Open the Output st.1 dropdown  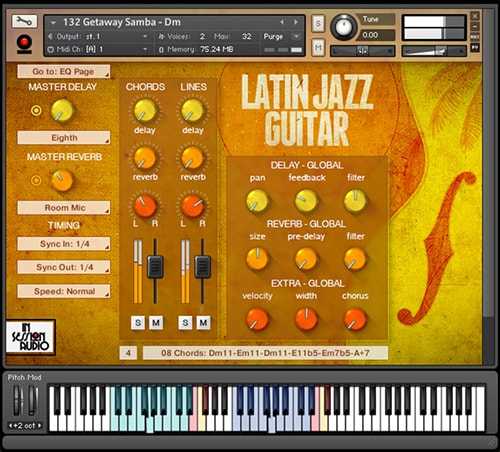click(x=99, y=36)
